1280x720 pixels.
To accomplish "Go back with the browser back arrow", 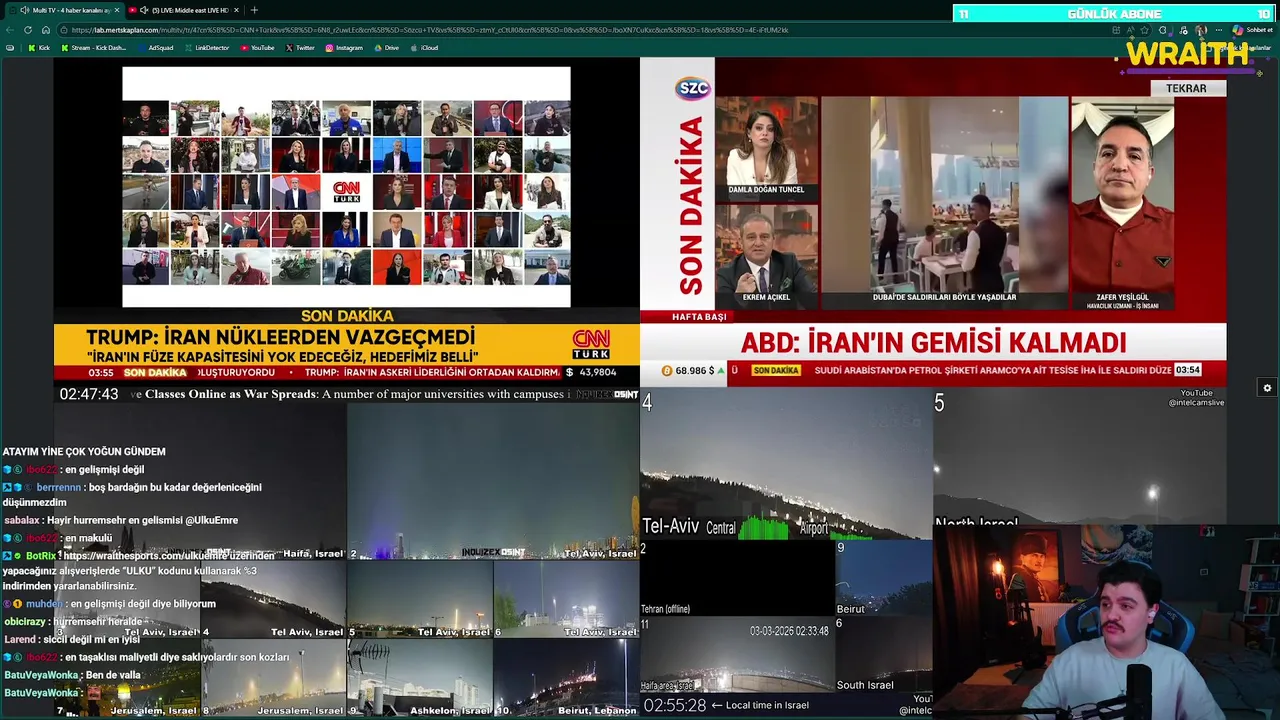I will (11, 30).
